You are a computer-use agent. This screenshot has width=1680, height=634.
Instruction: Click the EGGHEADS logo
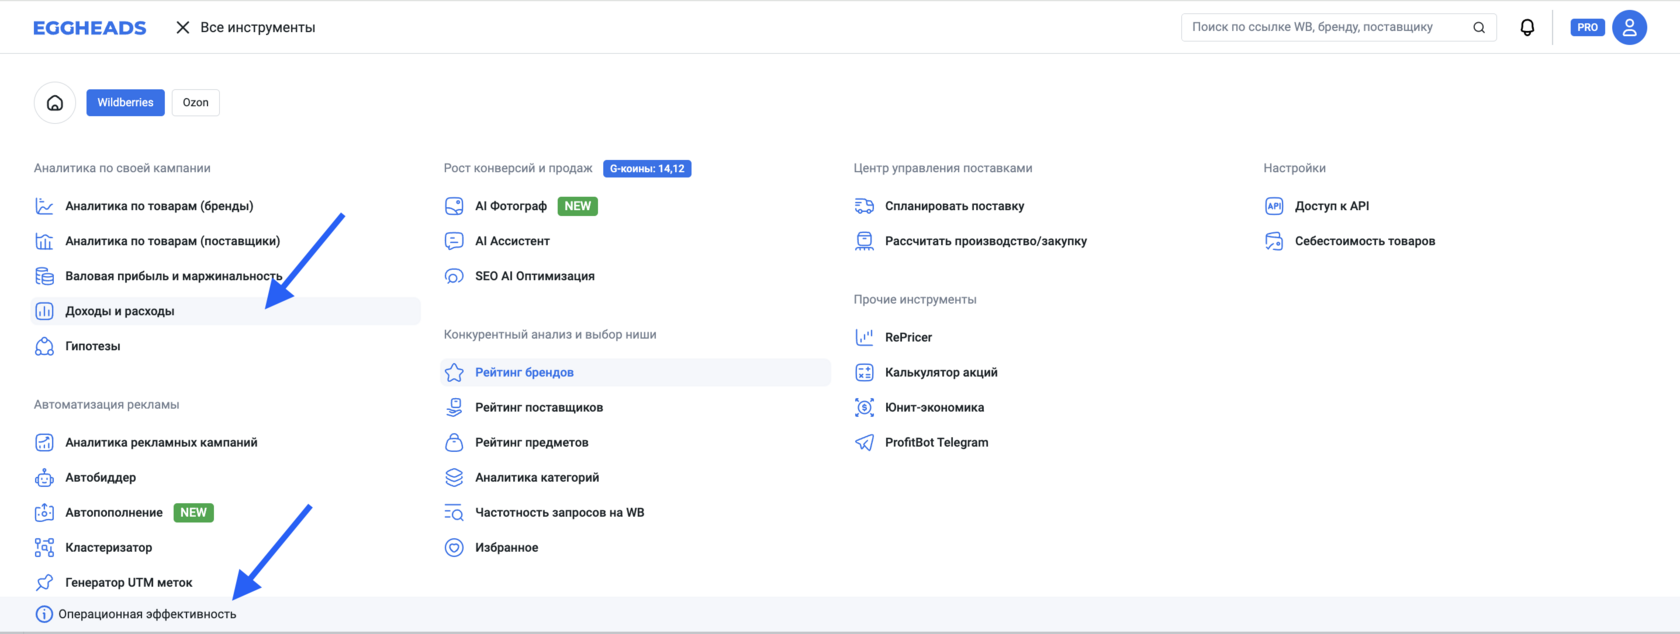[90, 28]
